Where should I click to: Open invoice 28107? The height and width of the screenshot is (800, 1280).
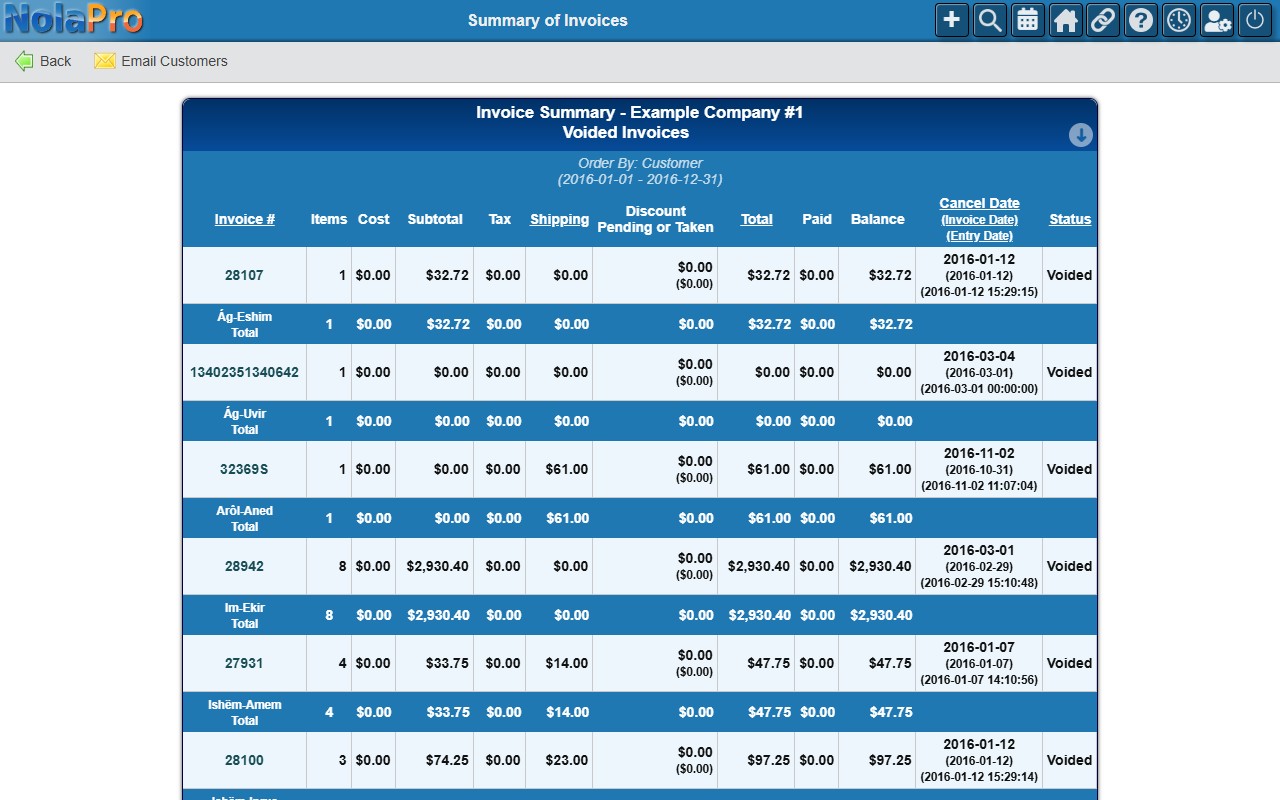(244, 275)
